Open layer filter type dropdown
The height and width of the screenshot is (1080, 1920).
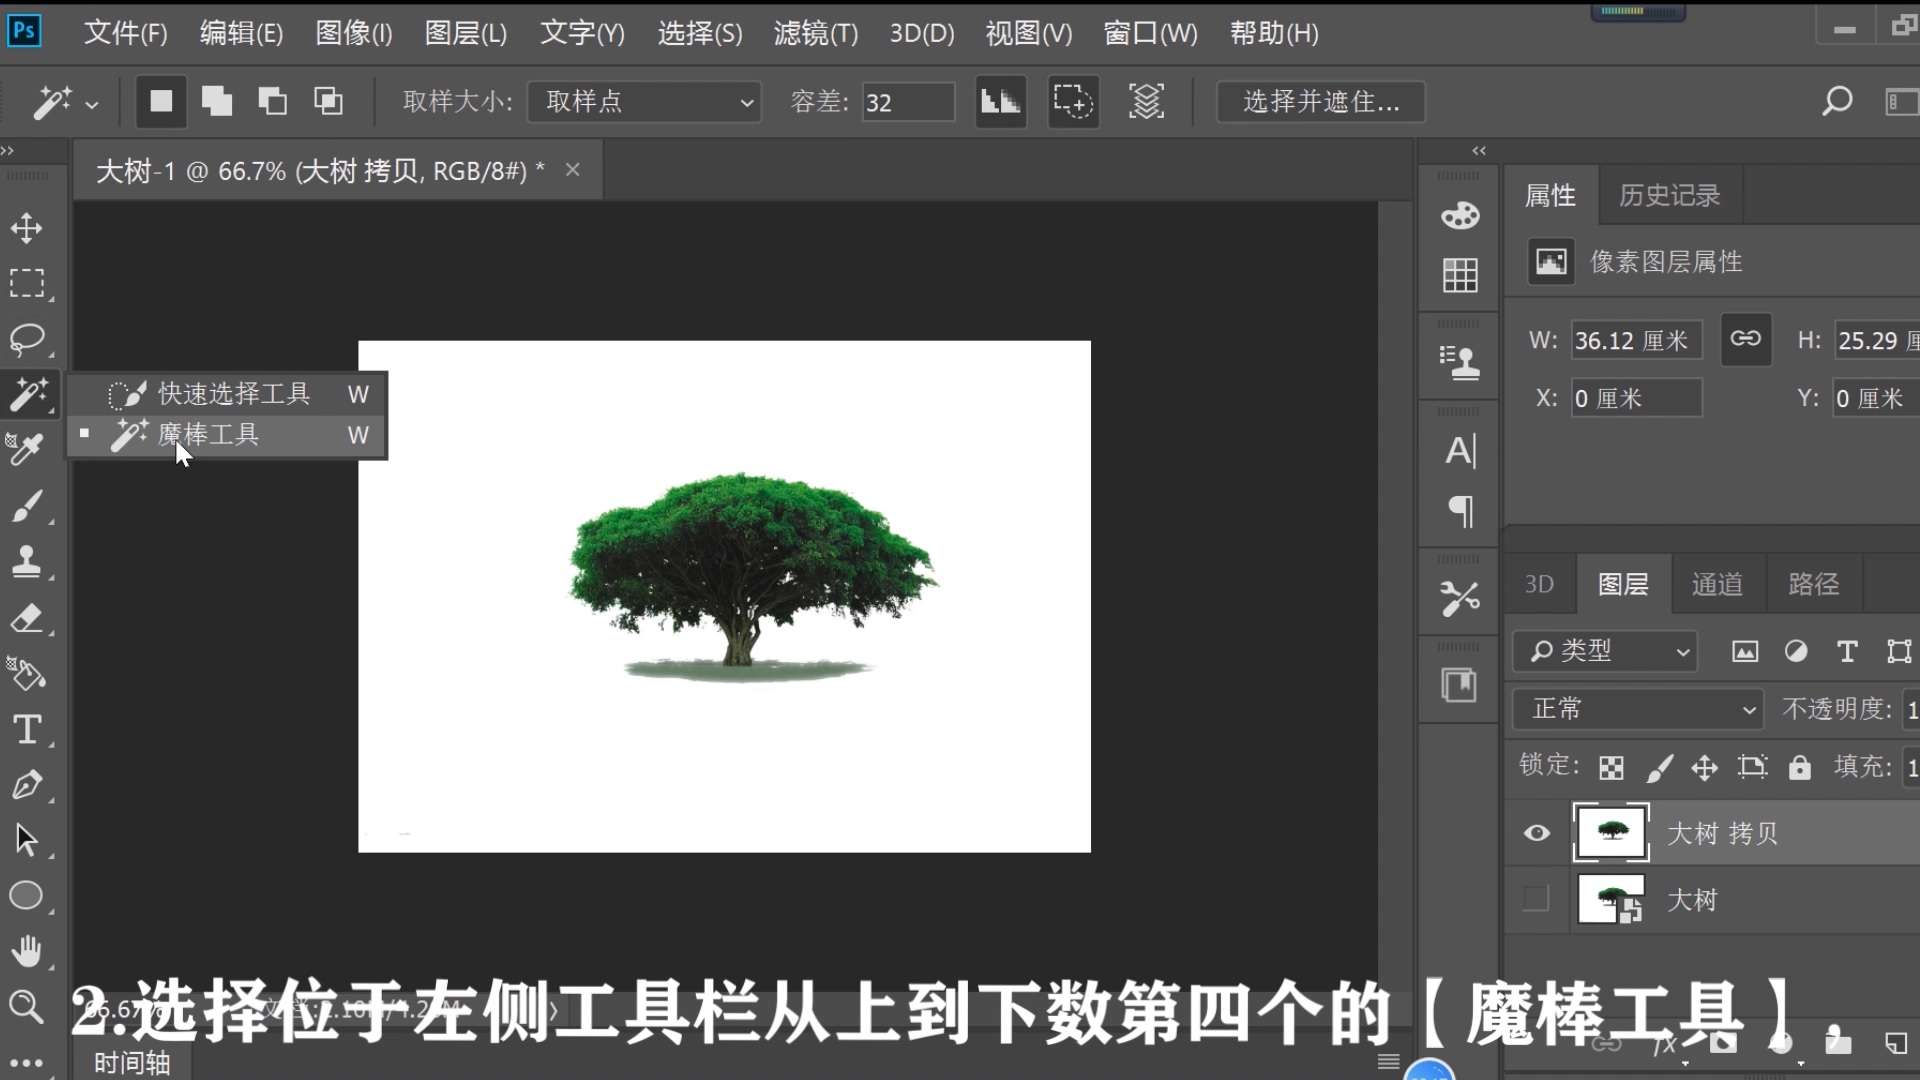coord(1604,652)
